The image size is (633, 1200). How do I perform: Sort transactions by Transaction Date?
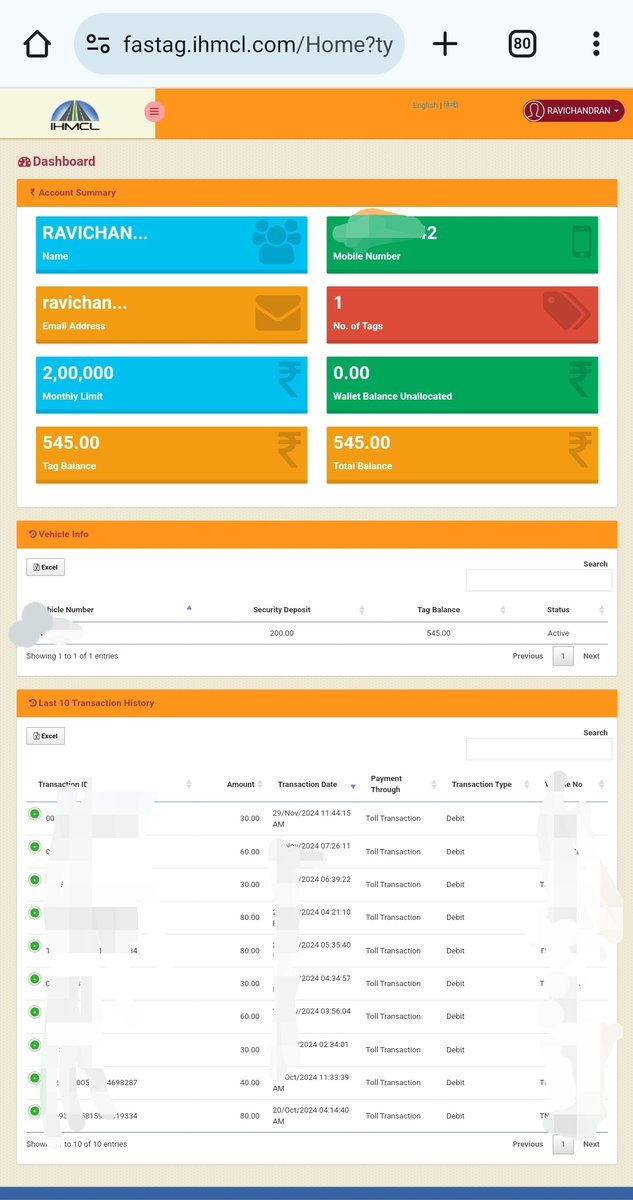pyautogui.click(x=314, y=784)
